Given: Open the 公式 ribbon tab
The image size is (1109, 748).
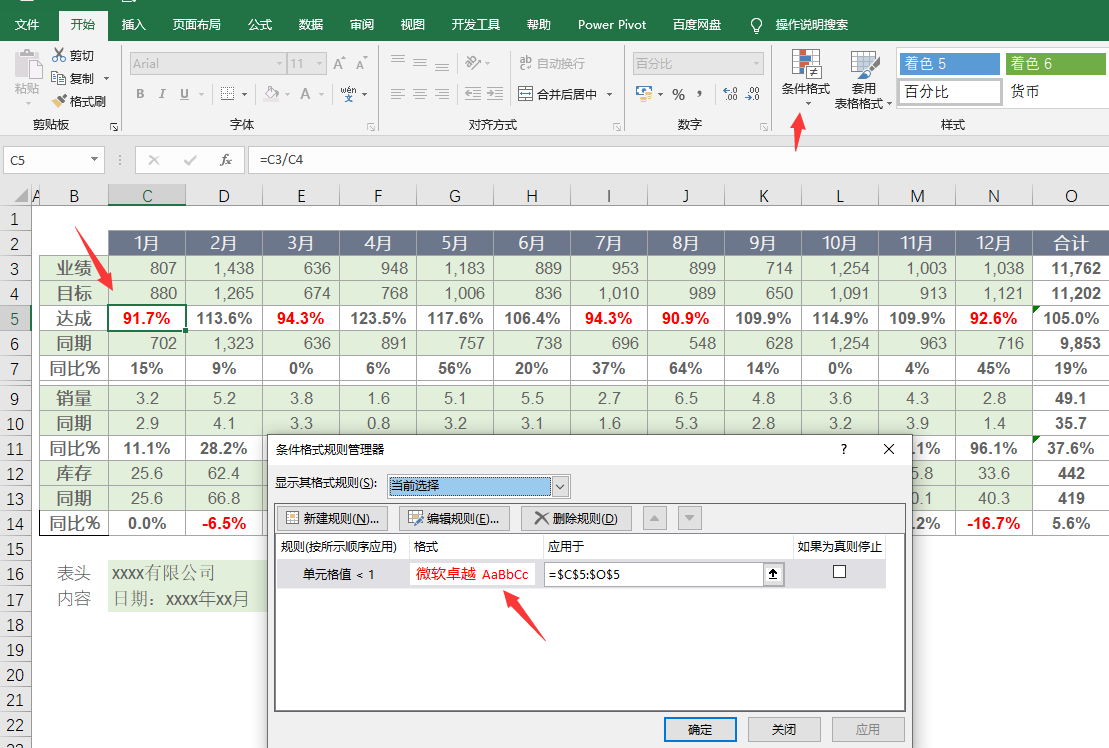Looking at the screenshot, I should 260,25.
